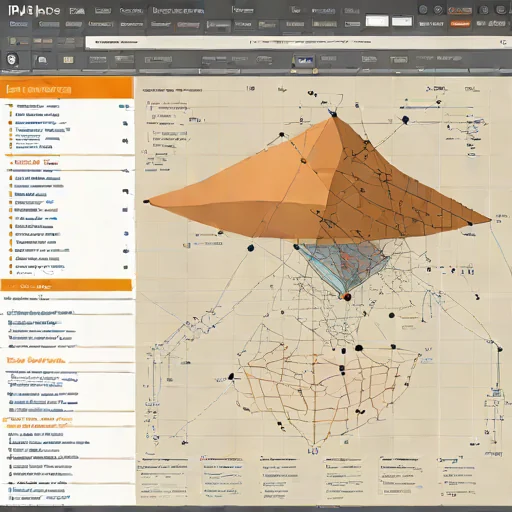Select the large orange pyramid in the canvas
Image resolution: width=512 pixels, height=512 pixels.
pyautogui.click(x=317, y=187)
